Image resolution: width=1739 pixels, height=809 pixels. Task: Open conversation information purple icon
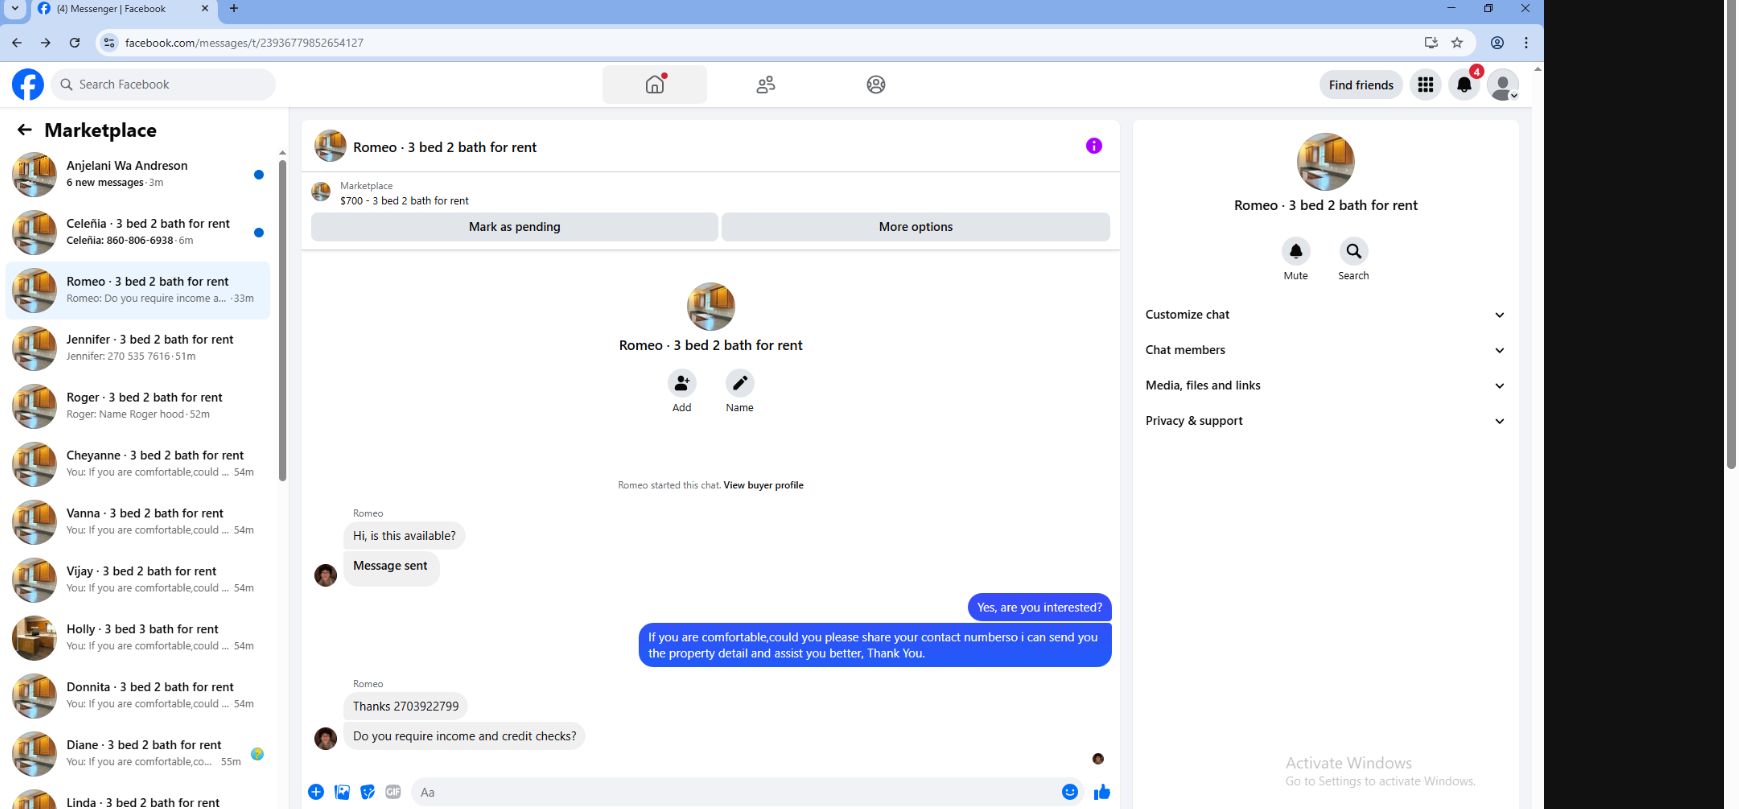click(1094, 146)
